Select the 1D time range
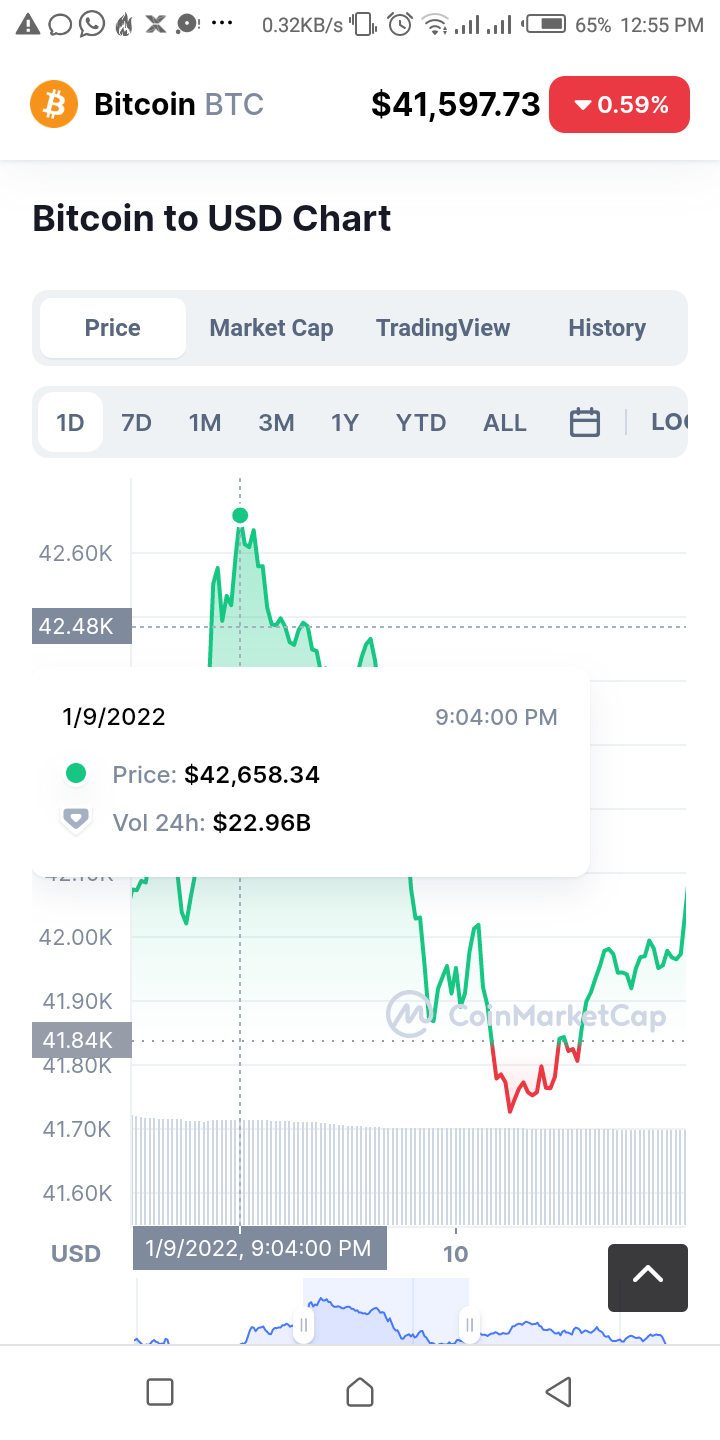The height and width of the screenshot is (1440, 720). point(70,423)
